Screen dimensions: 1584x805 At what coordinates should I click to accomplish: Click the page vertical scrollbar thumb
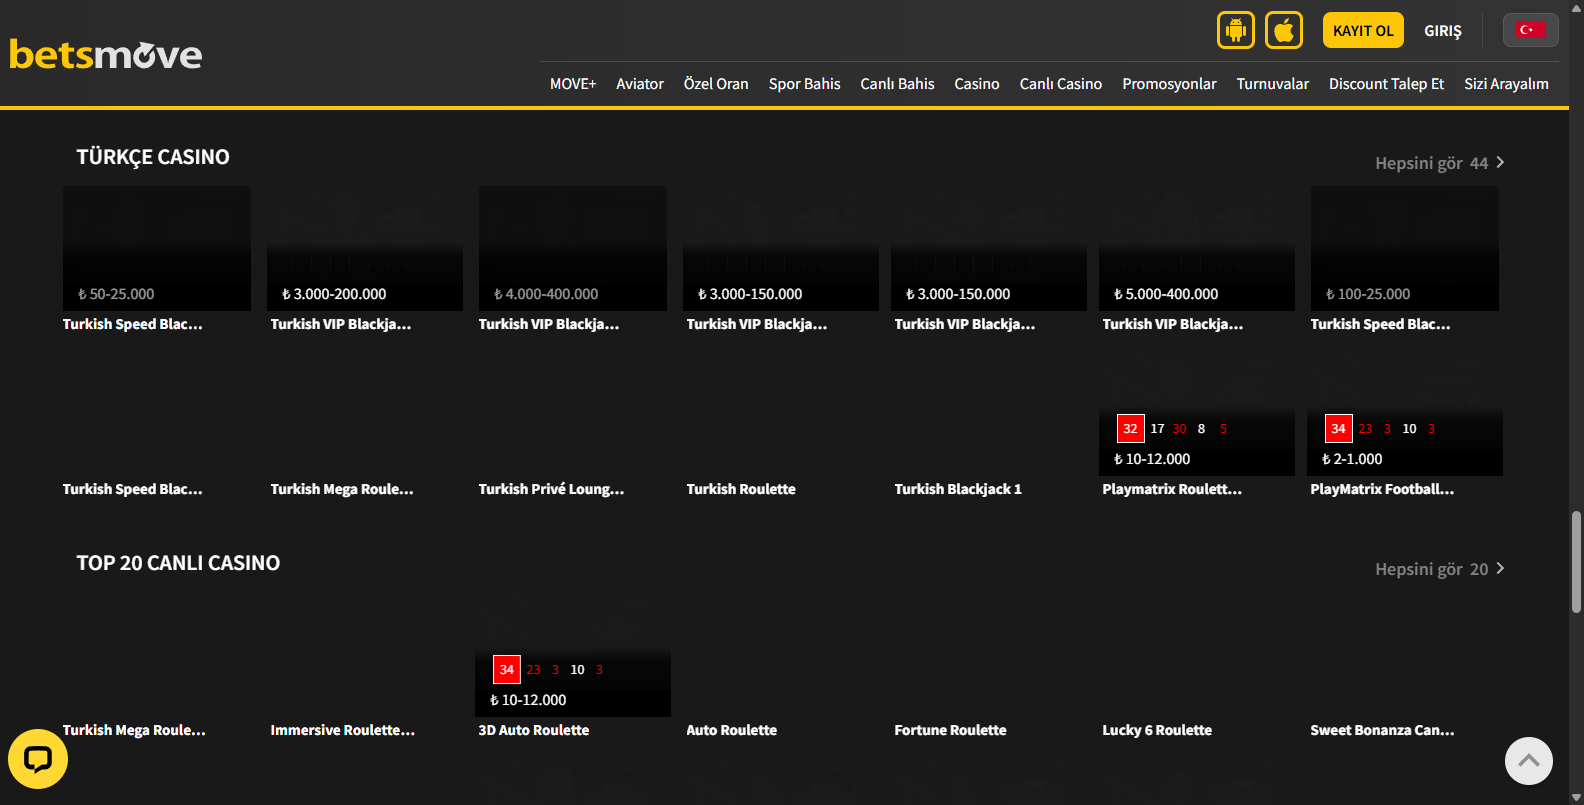(1576, 560)
